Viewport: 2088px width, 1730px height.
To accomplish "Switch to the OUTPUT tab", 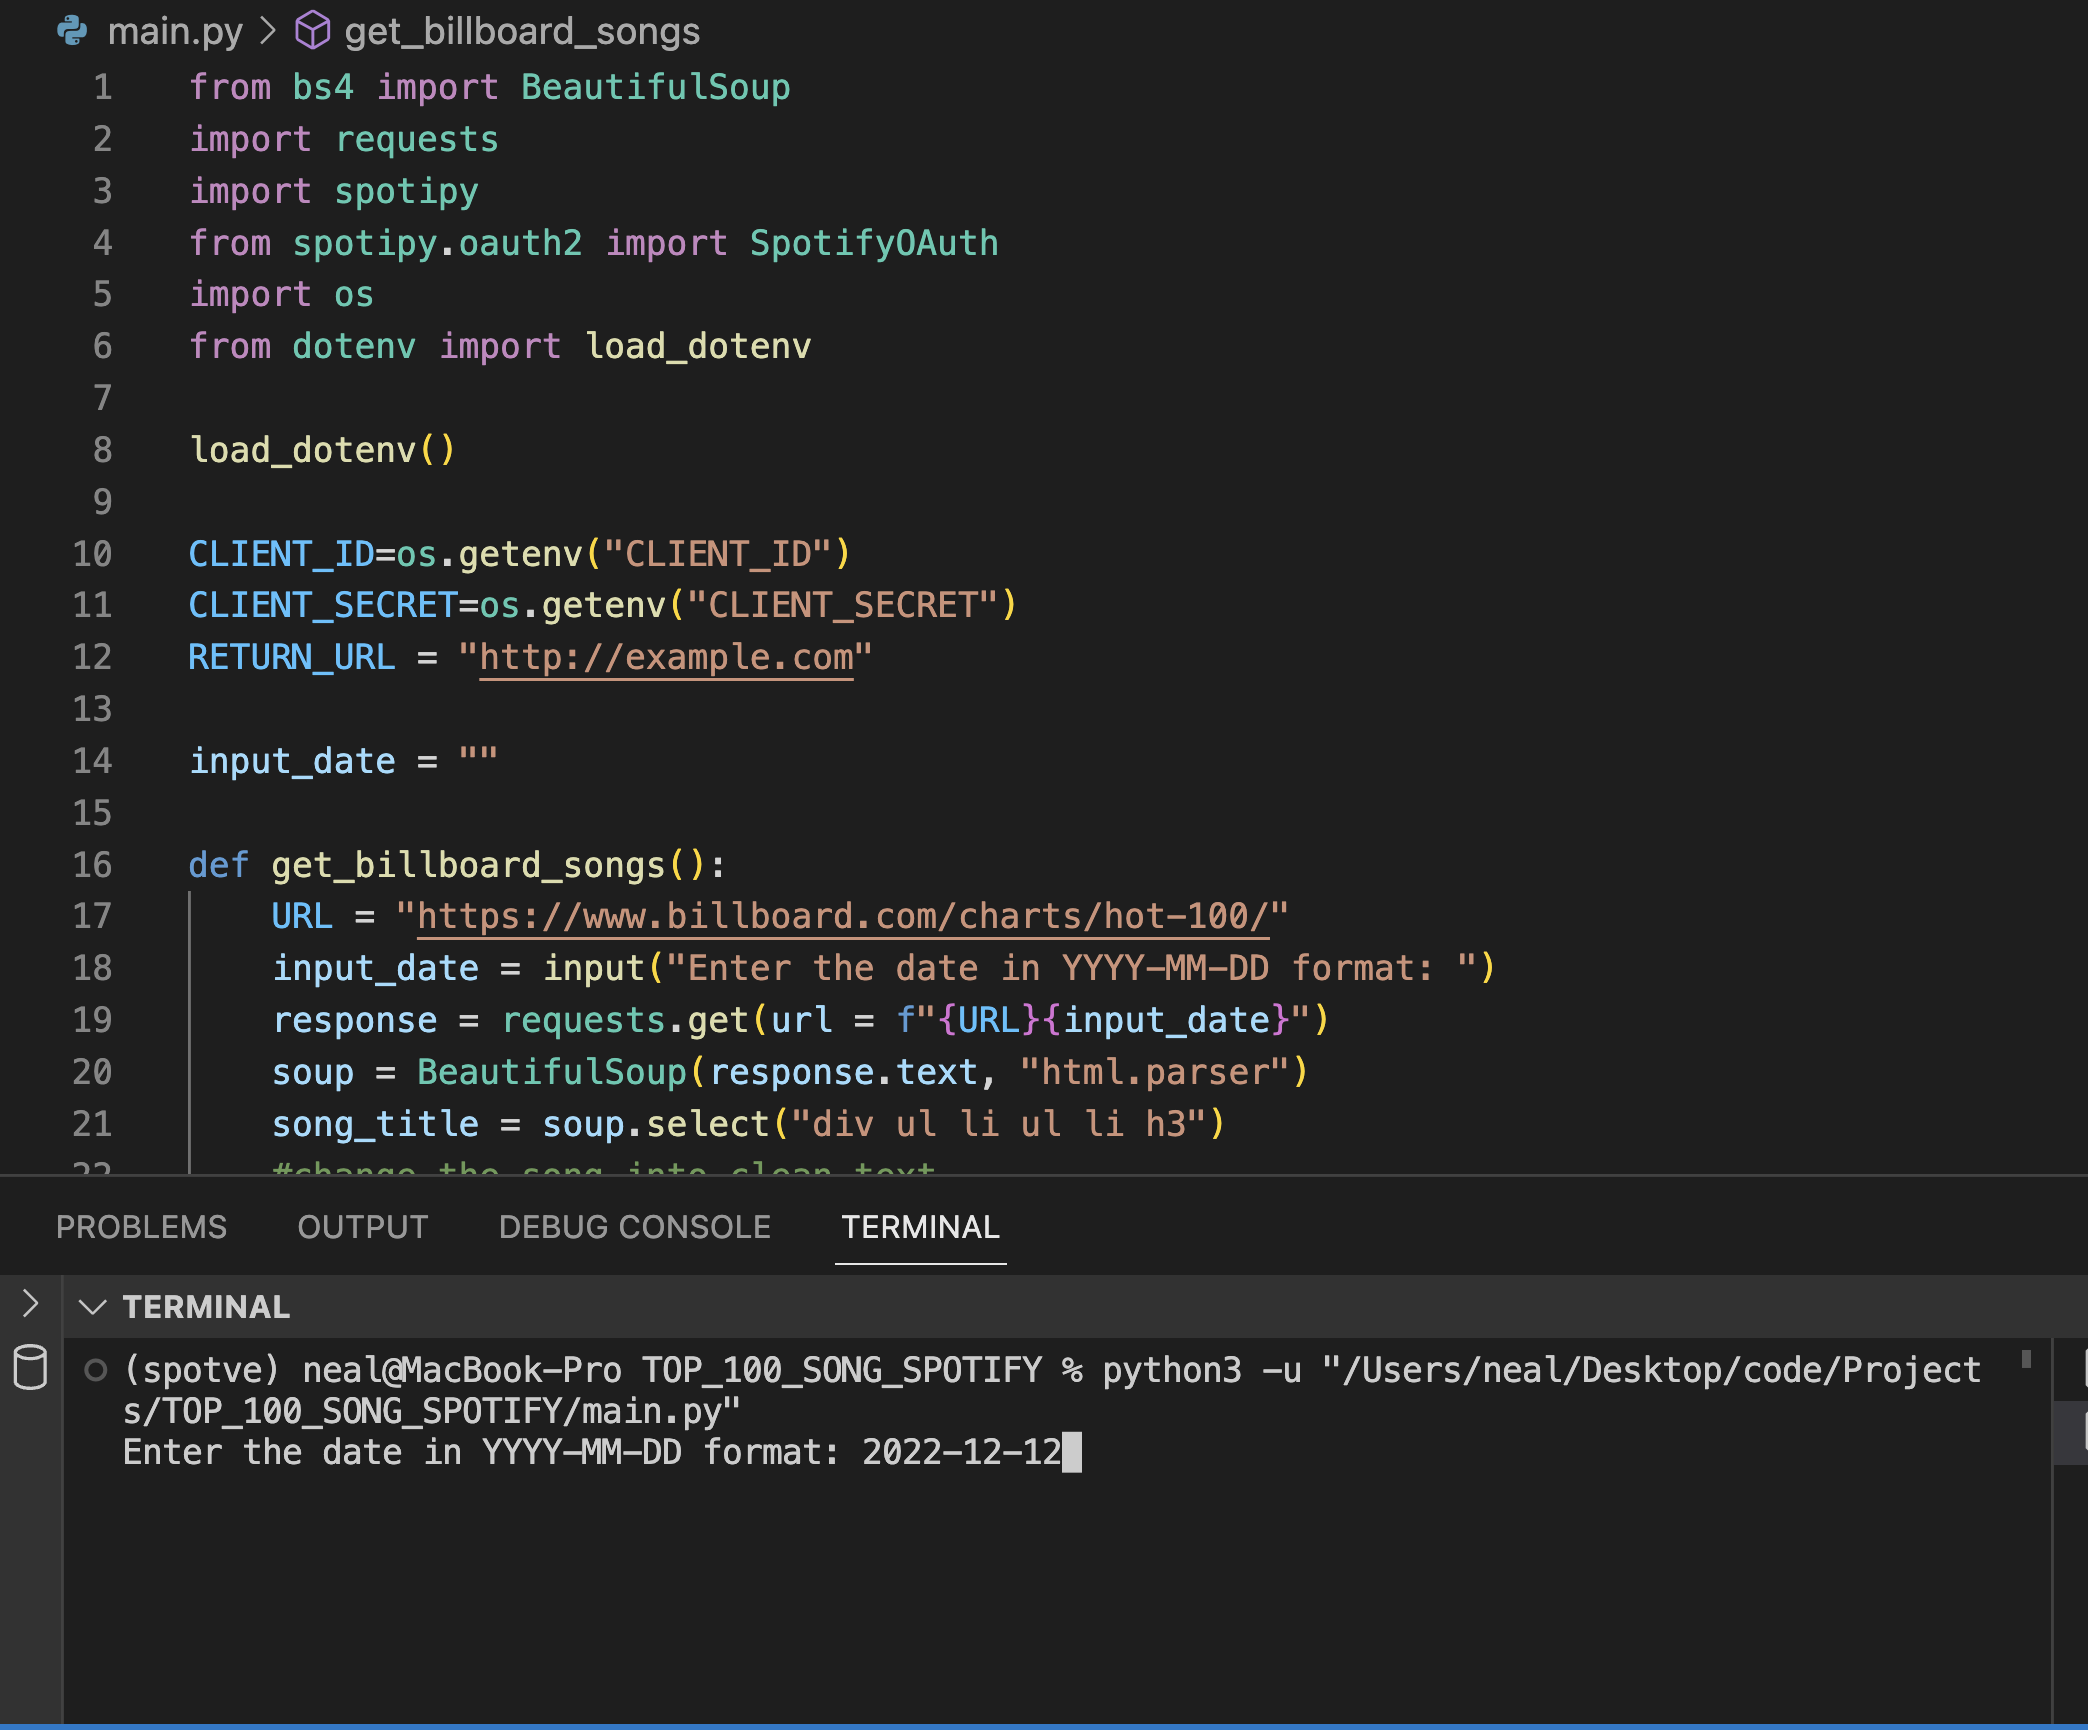I will pyautogui.click(x=362, y=1226).
